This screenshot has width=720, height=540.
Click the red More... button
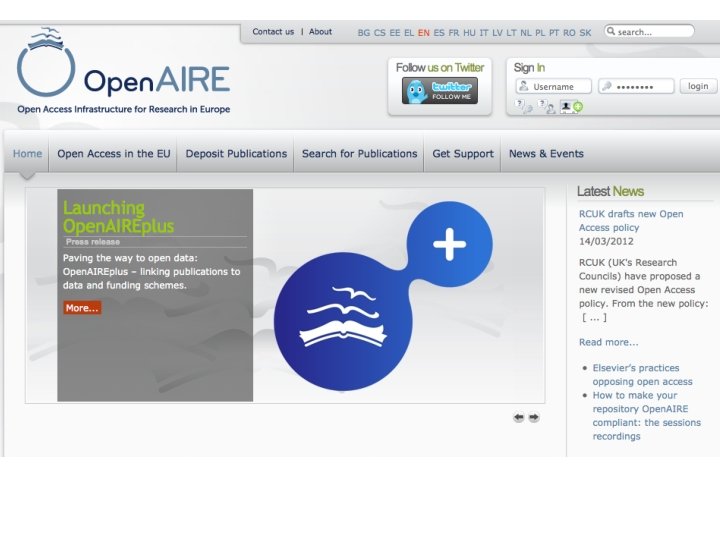pos(82,308)
